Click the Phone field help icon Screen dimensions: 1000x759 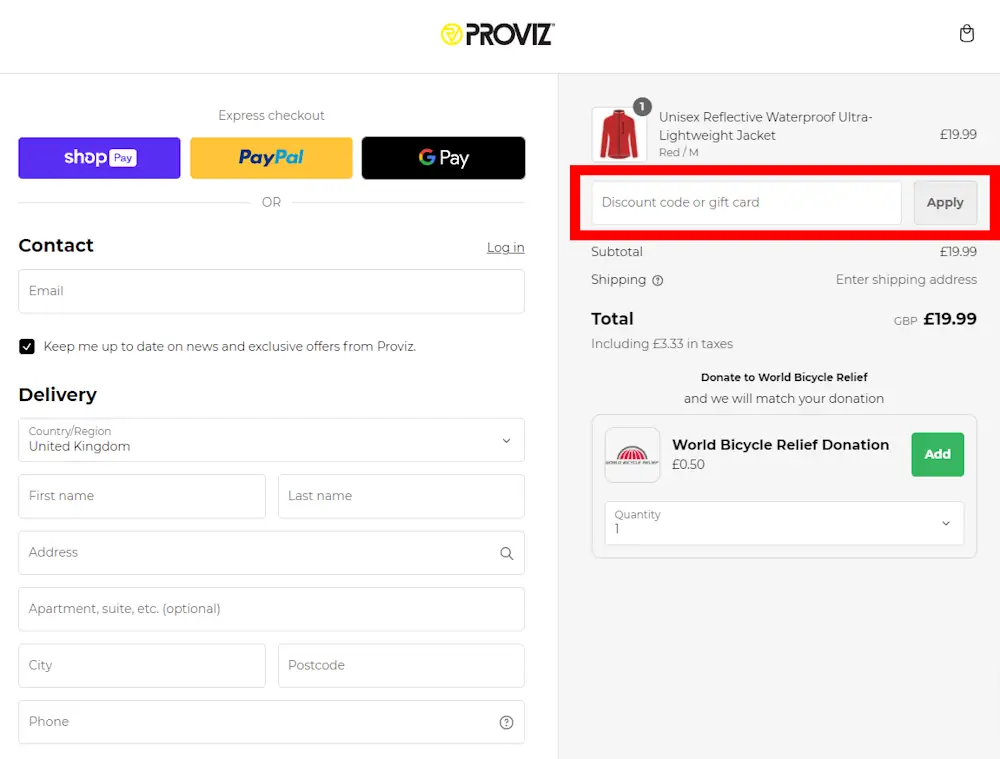506,722
